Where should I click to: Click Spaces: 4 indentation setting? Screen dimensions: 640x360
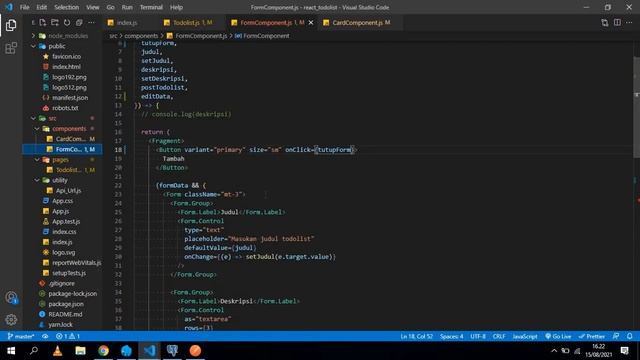[451, 336]
